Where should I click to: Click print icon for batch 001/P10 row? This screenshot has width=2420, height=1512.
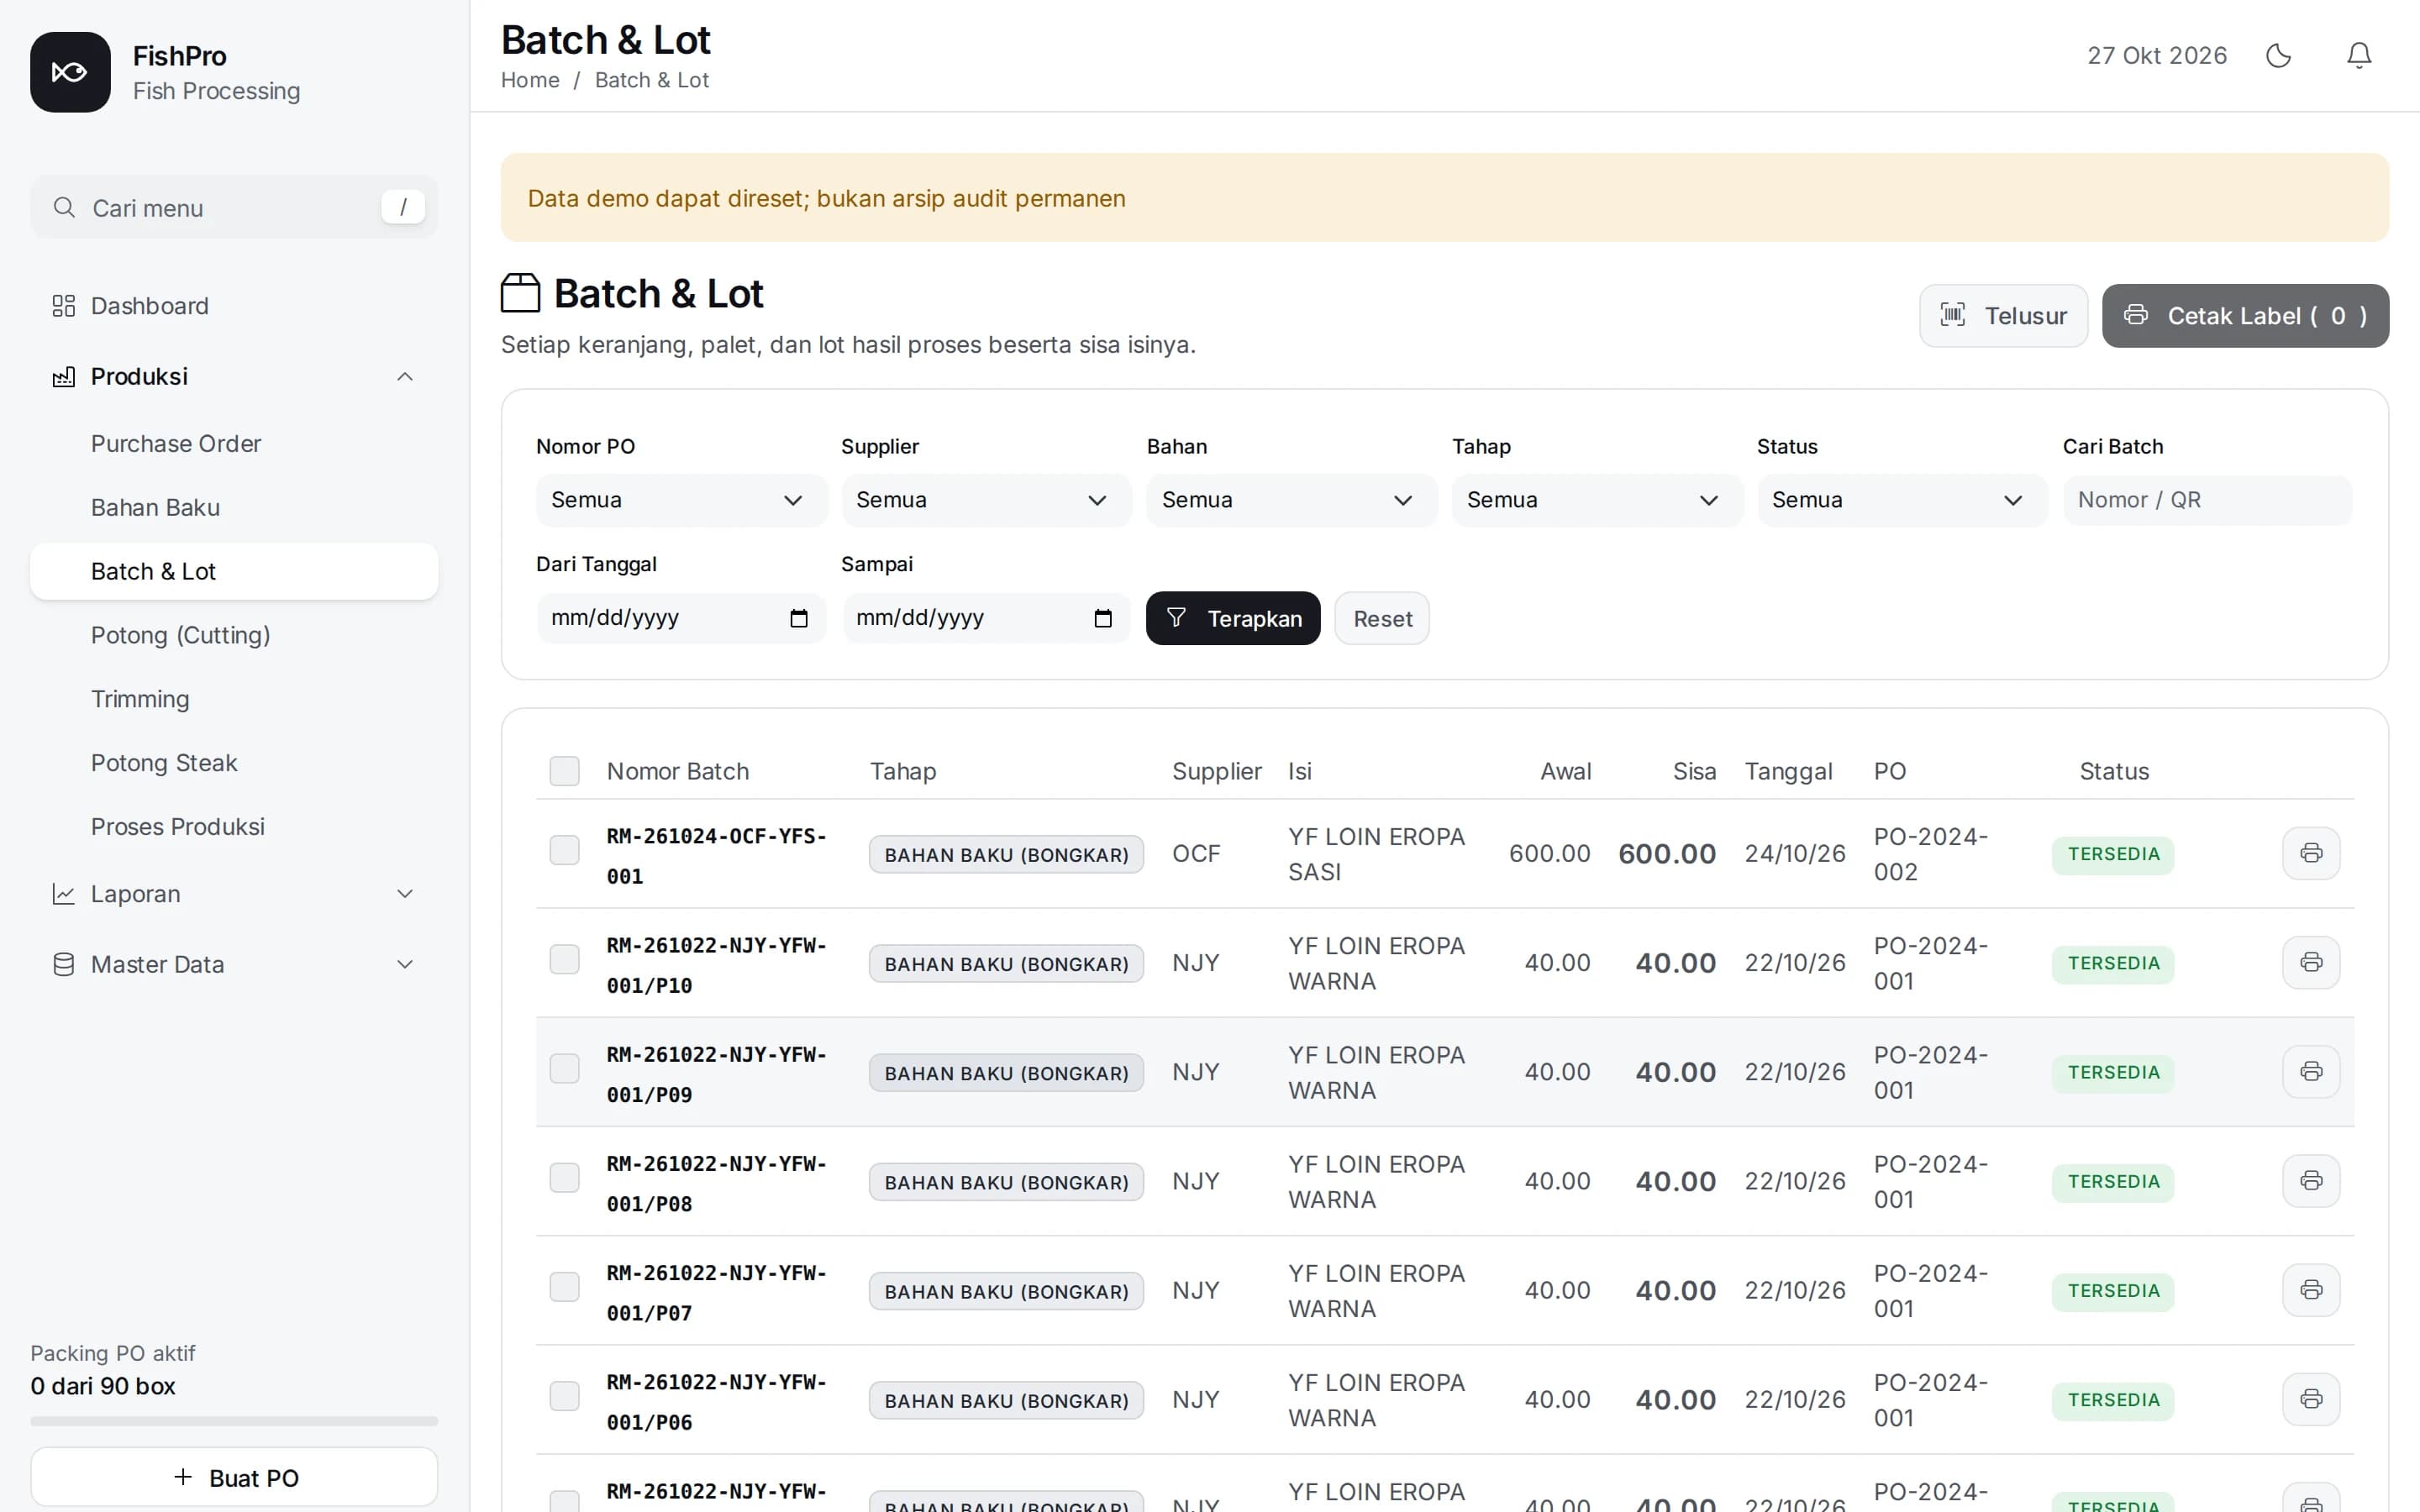click(2311, 962)
